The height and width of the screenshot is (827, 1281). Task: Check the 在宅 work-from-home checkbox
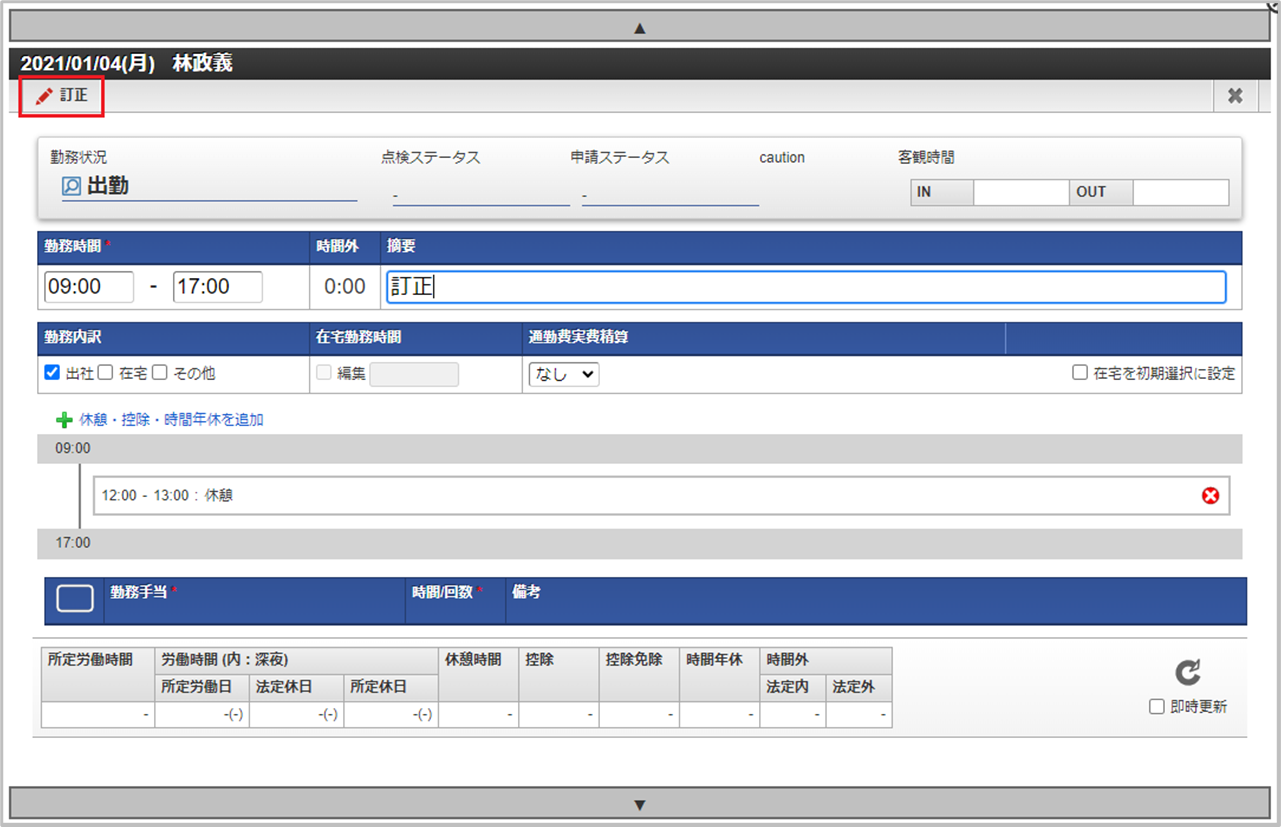104,373
